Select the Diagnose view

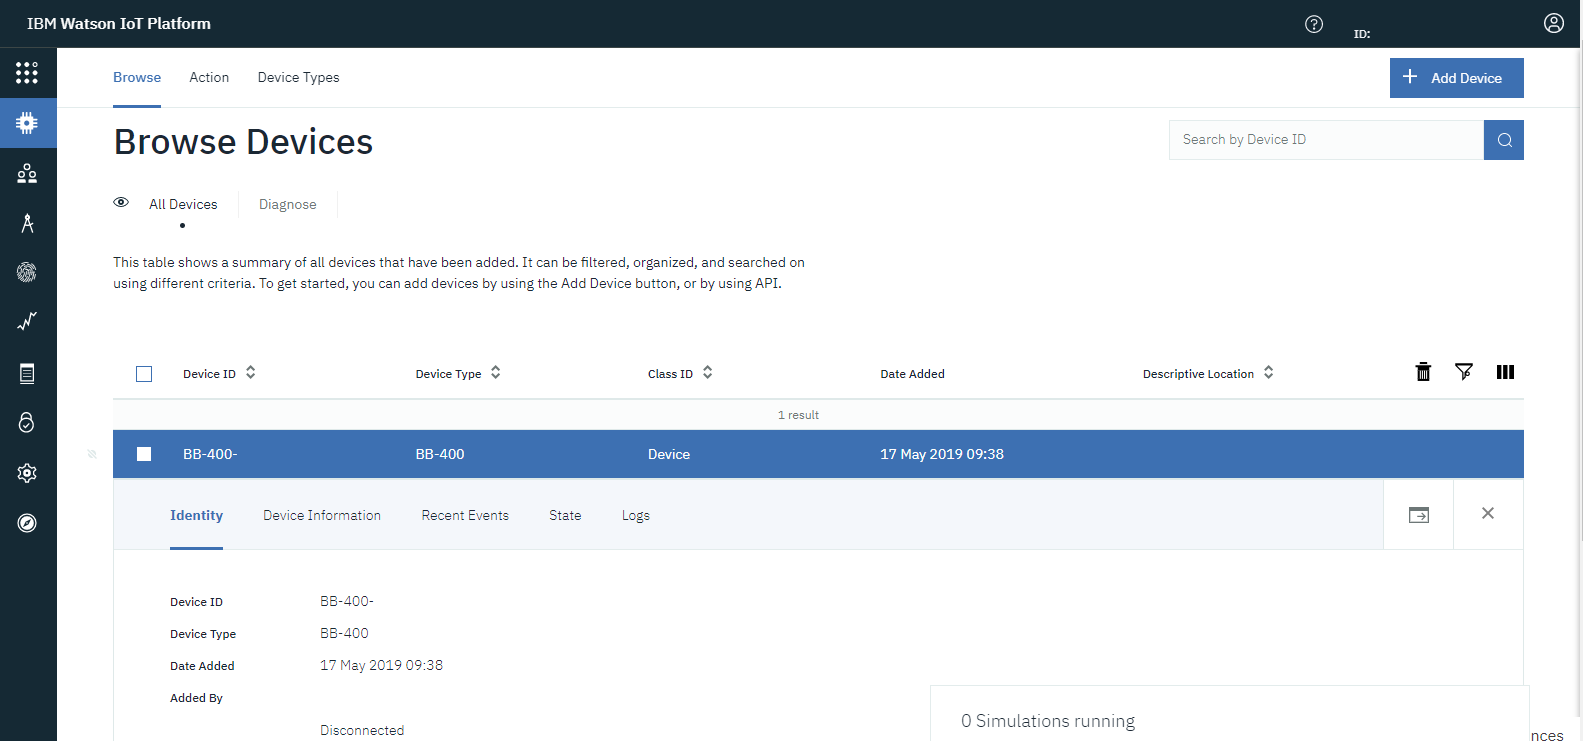click(x=287, y=204)
